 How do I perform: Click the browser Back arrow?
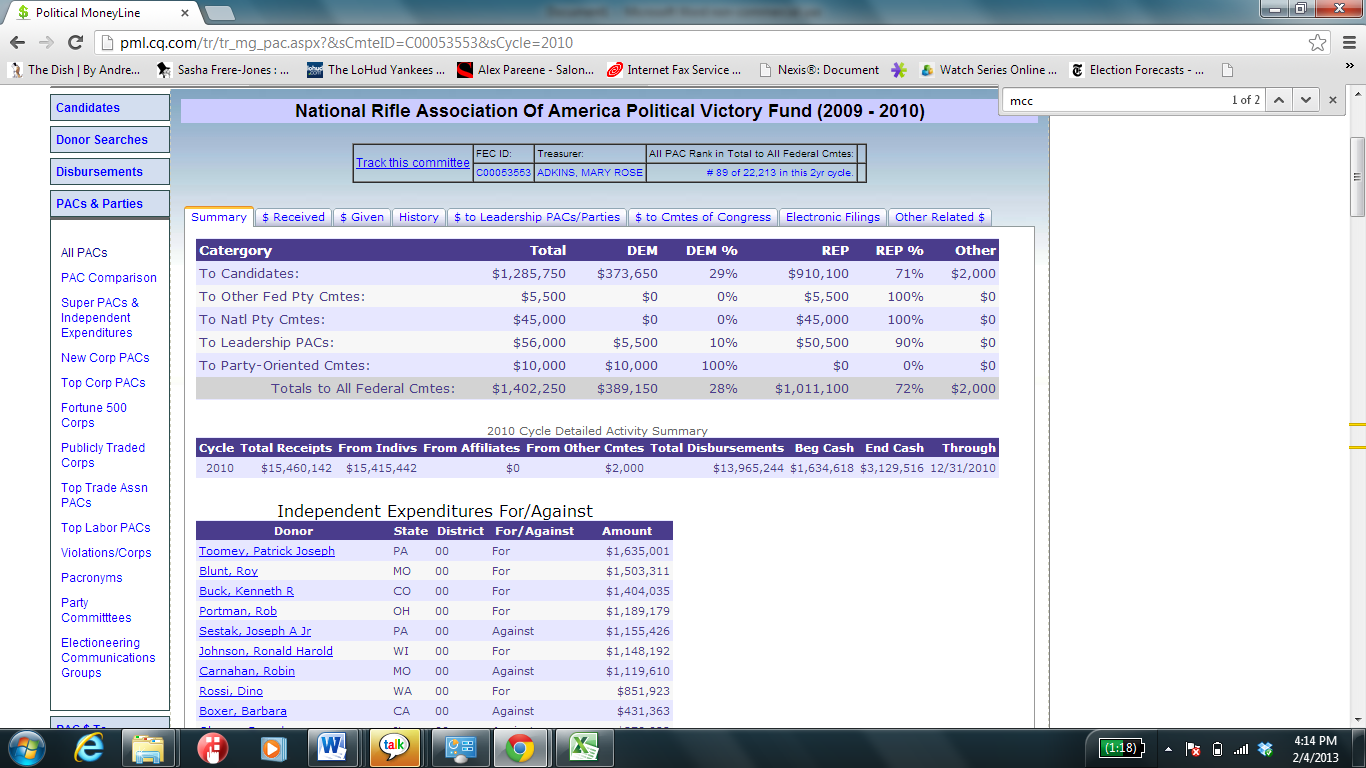17,43
